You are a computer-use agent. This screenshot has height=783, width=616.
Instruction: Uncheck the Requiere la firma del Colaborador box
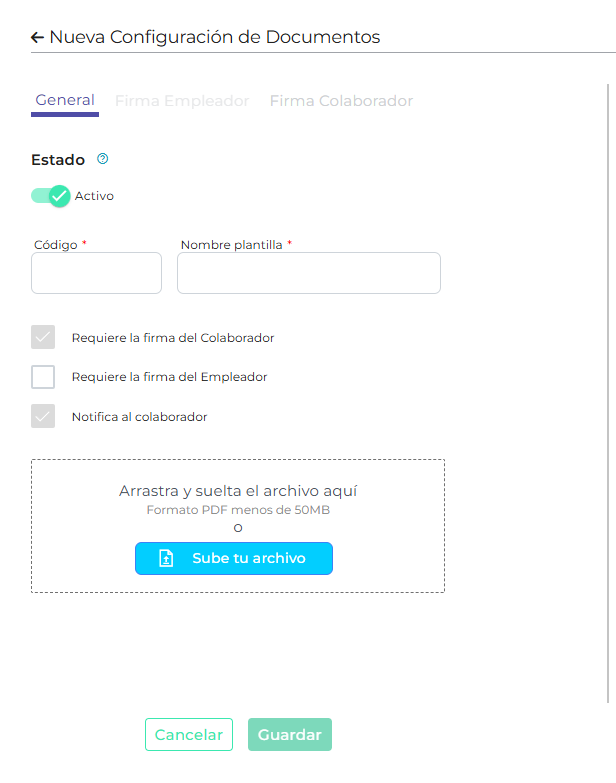[43, 337]
